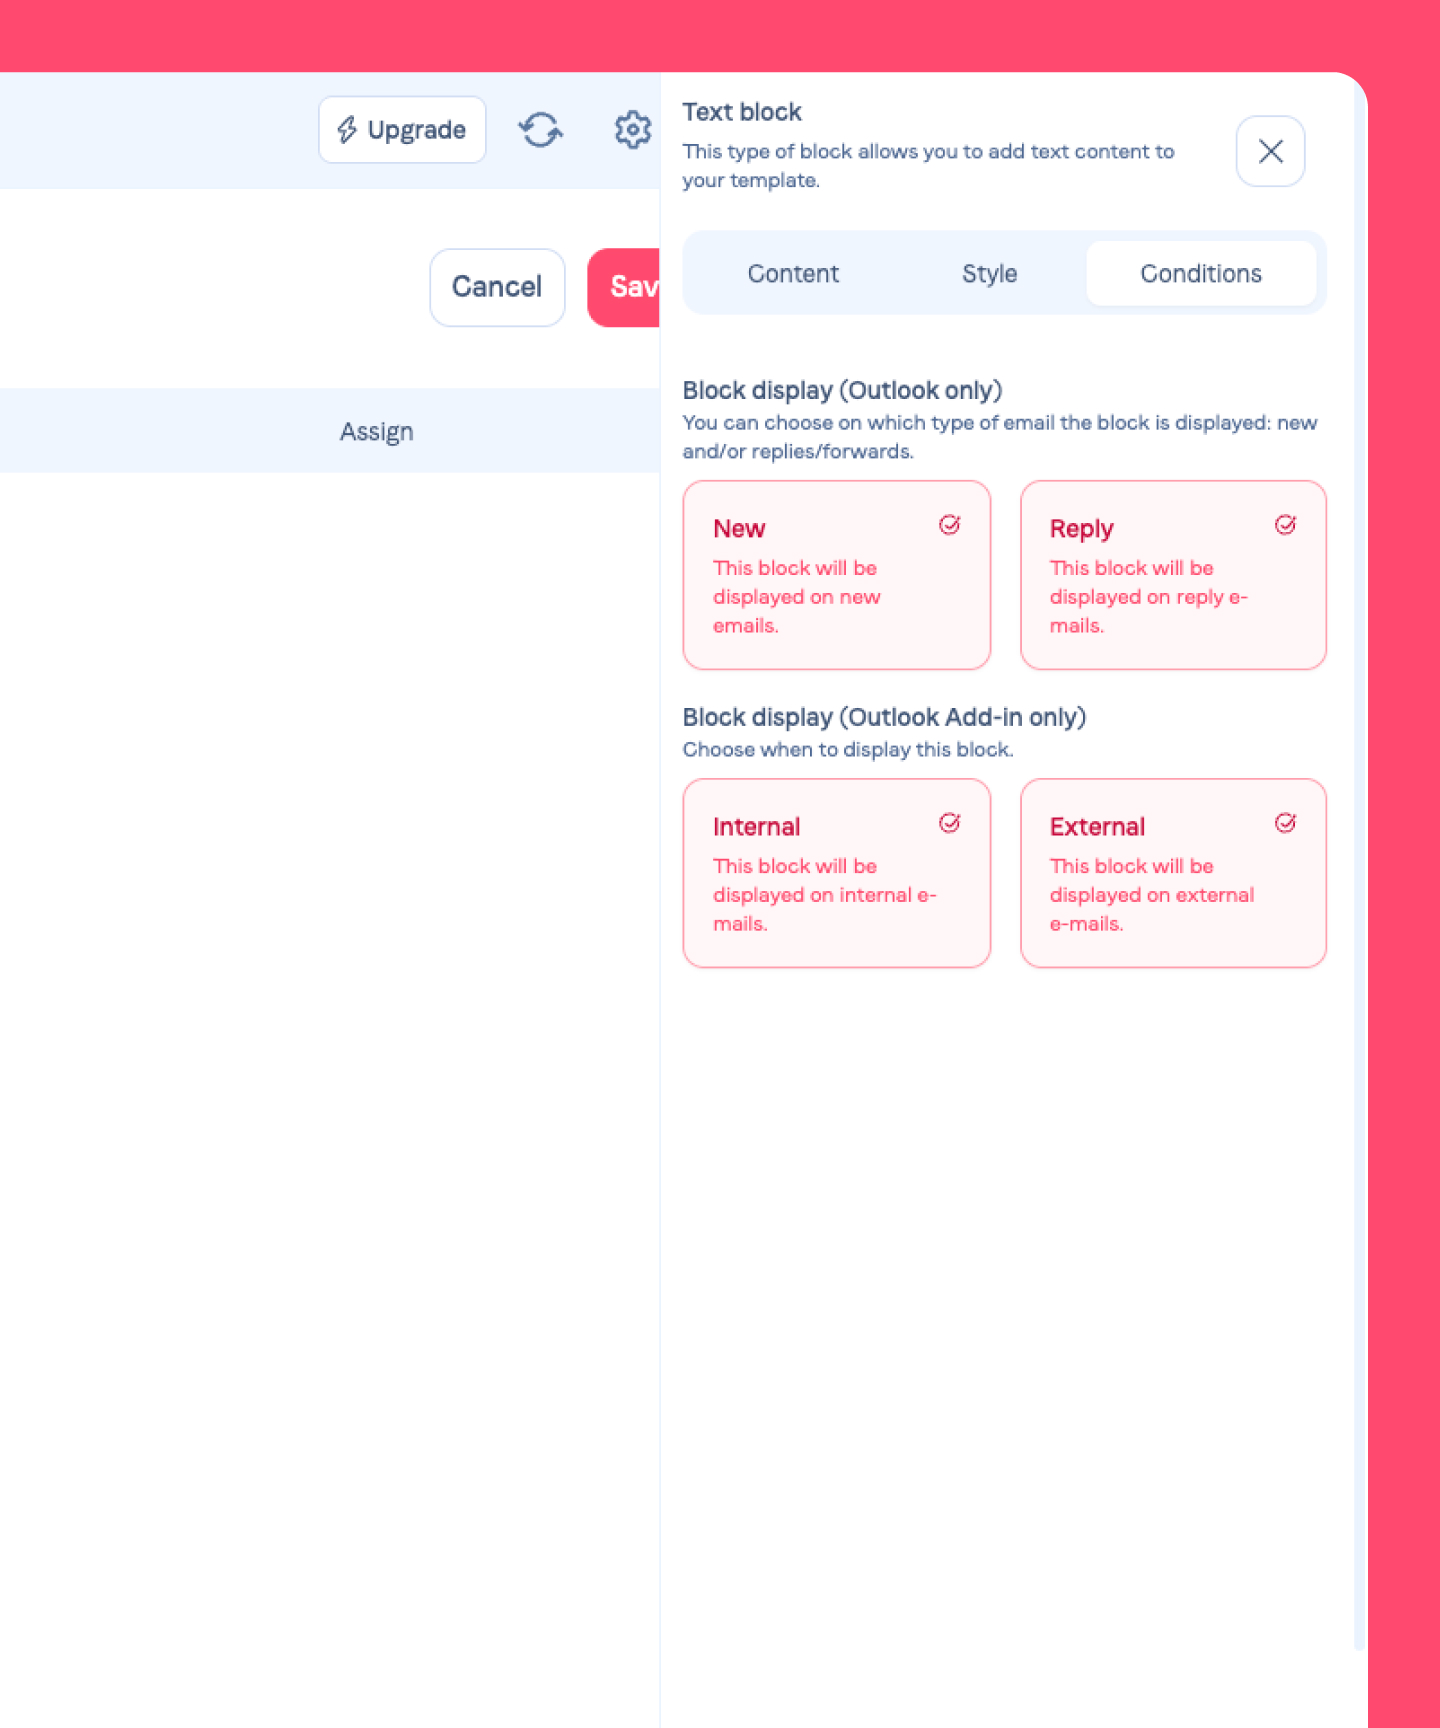This screenshot has height=1728, width=1440.
Task: Switch to the Content tab
Action: 793,273
